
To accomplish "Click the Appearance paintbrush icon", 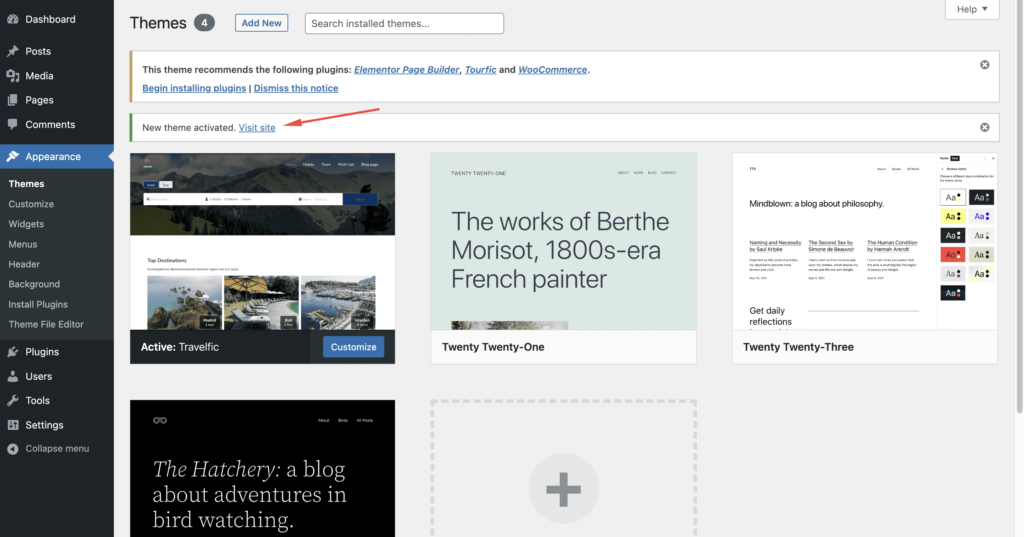I will tap(12, 156).
